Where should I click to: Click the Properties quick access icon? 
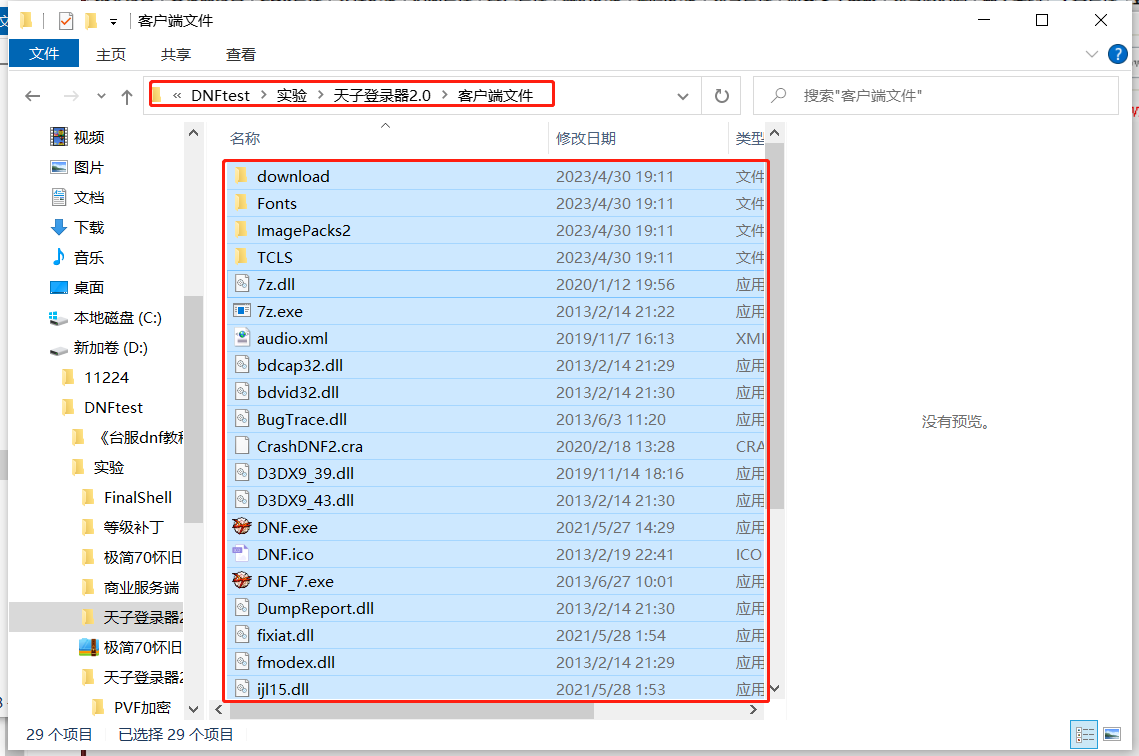coord(66,20)
